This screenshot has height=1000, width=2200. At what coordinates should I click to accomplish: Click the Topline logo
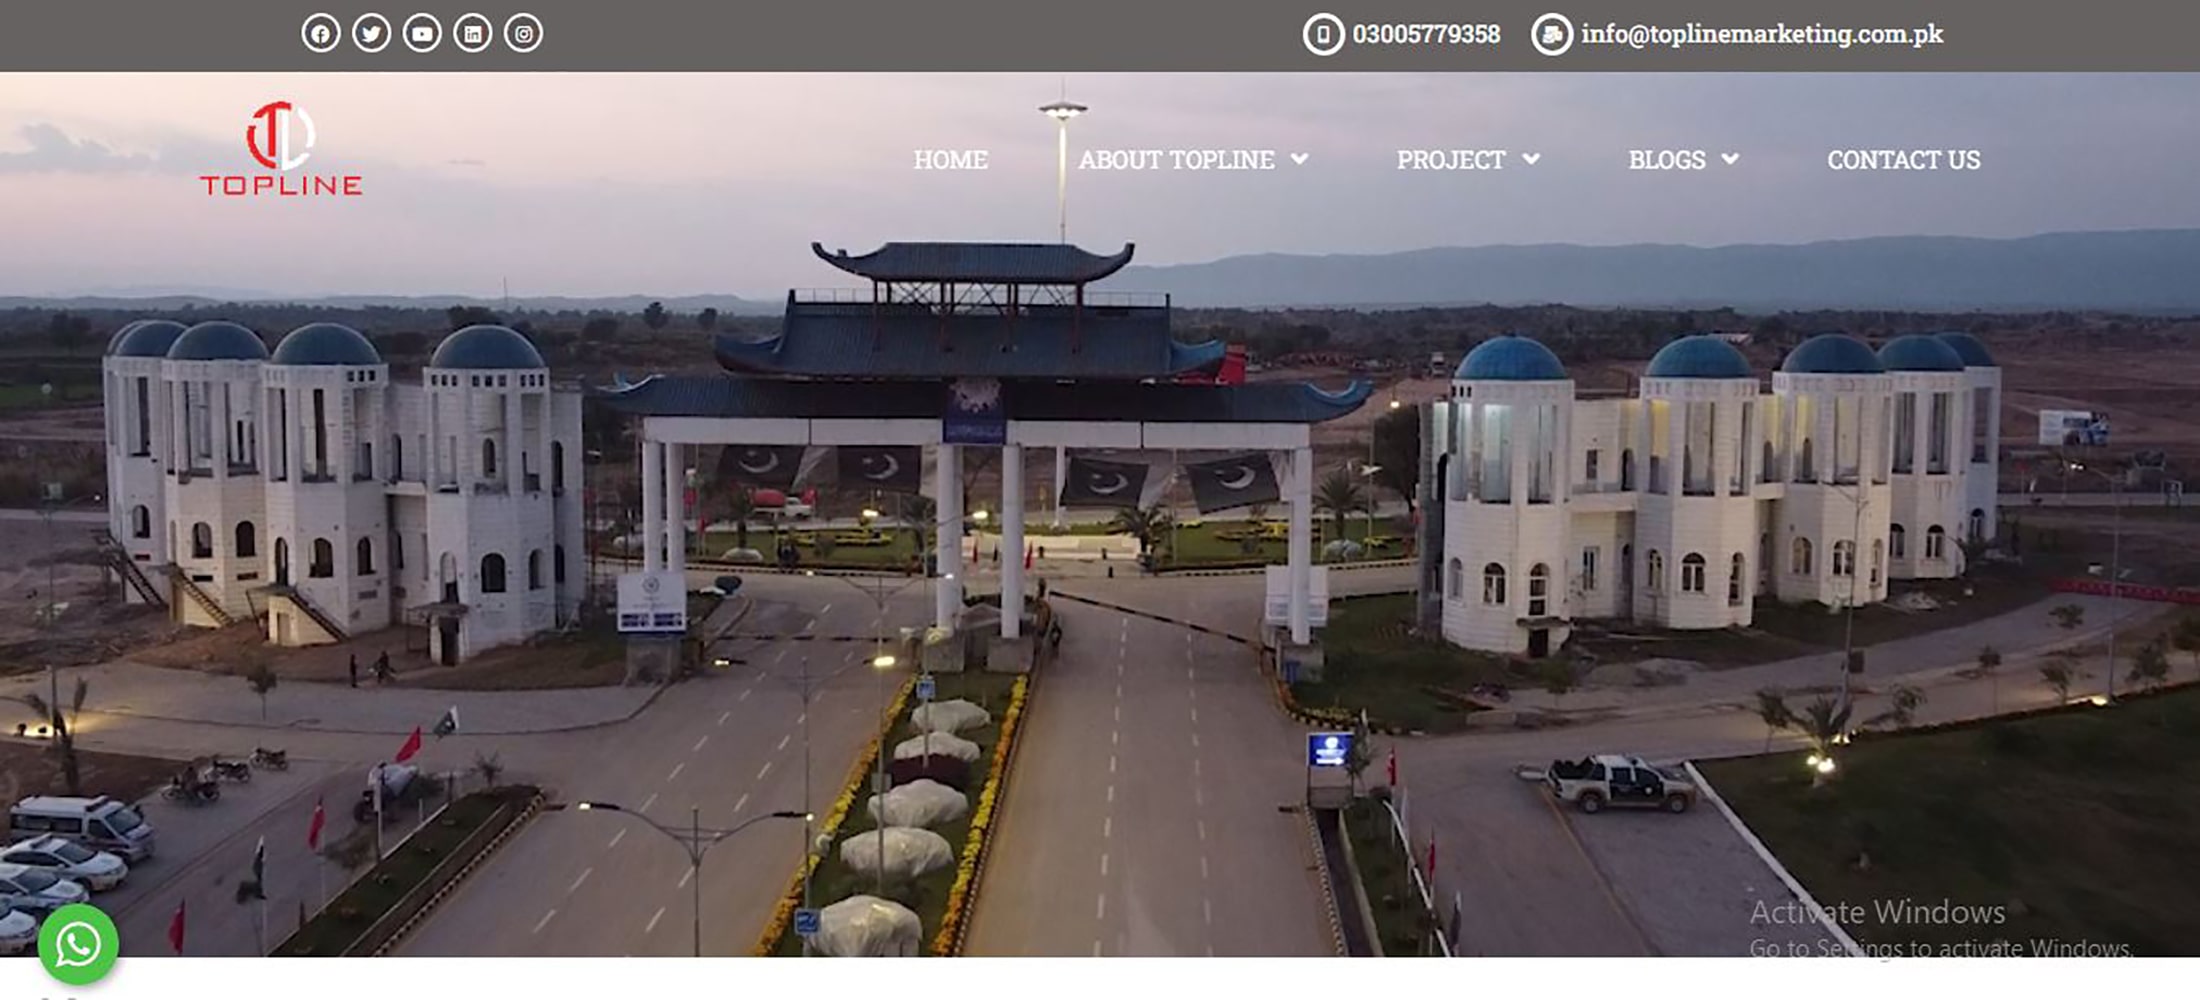pyautogui.click(x=281, y=149)
